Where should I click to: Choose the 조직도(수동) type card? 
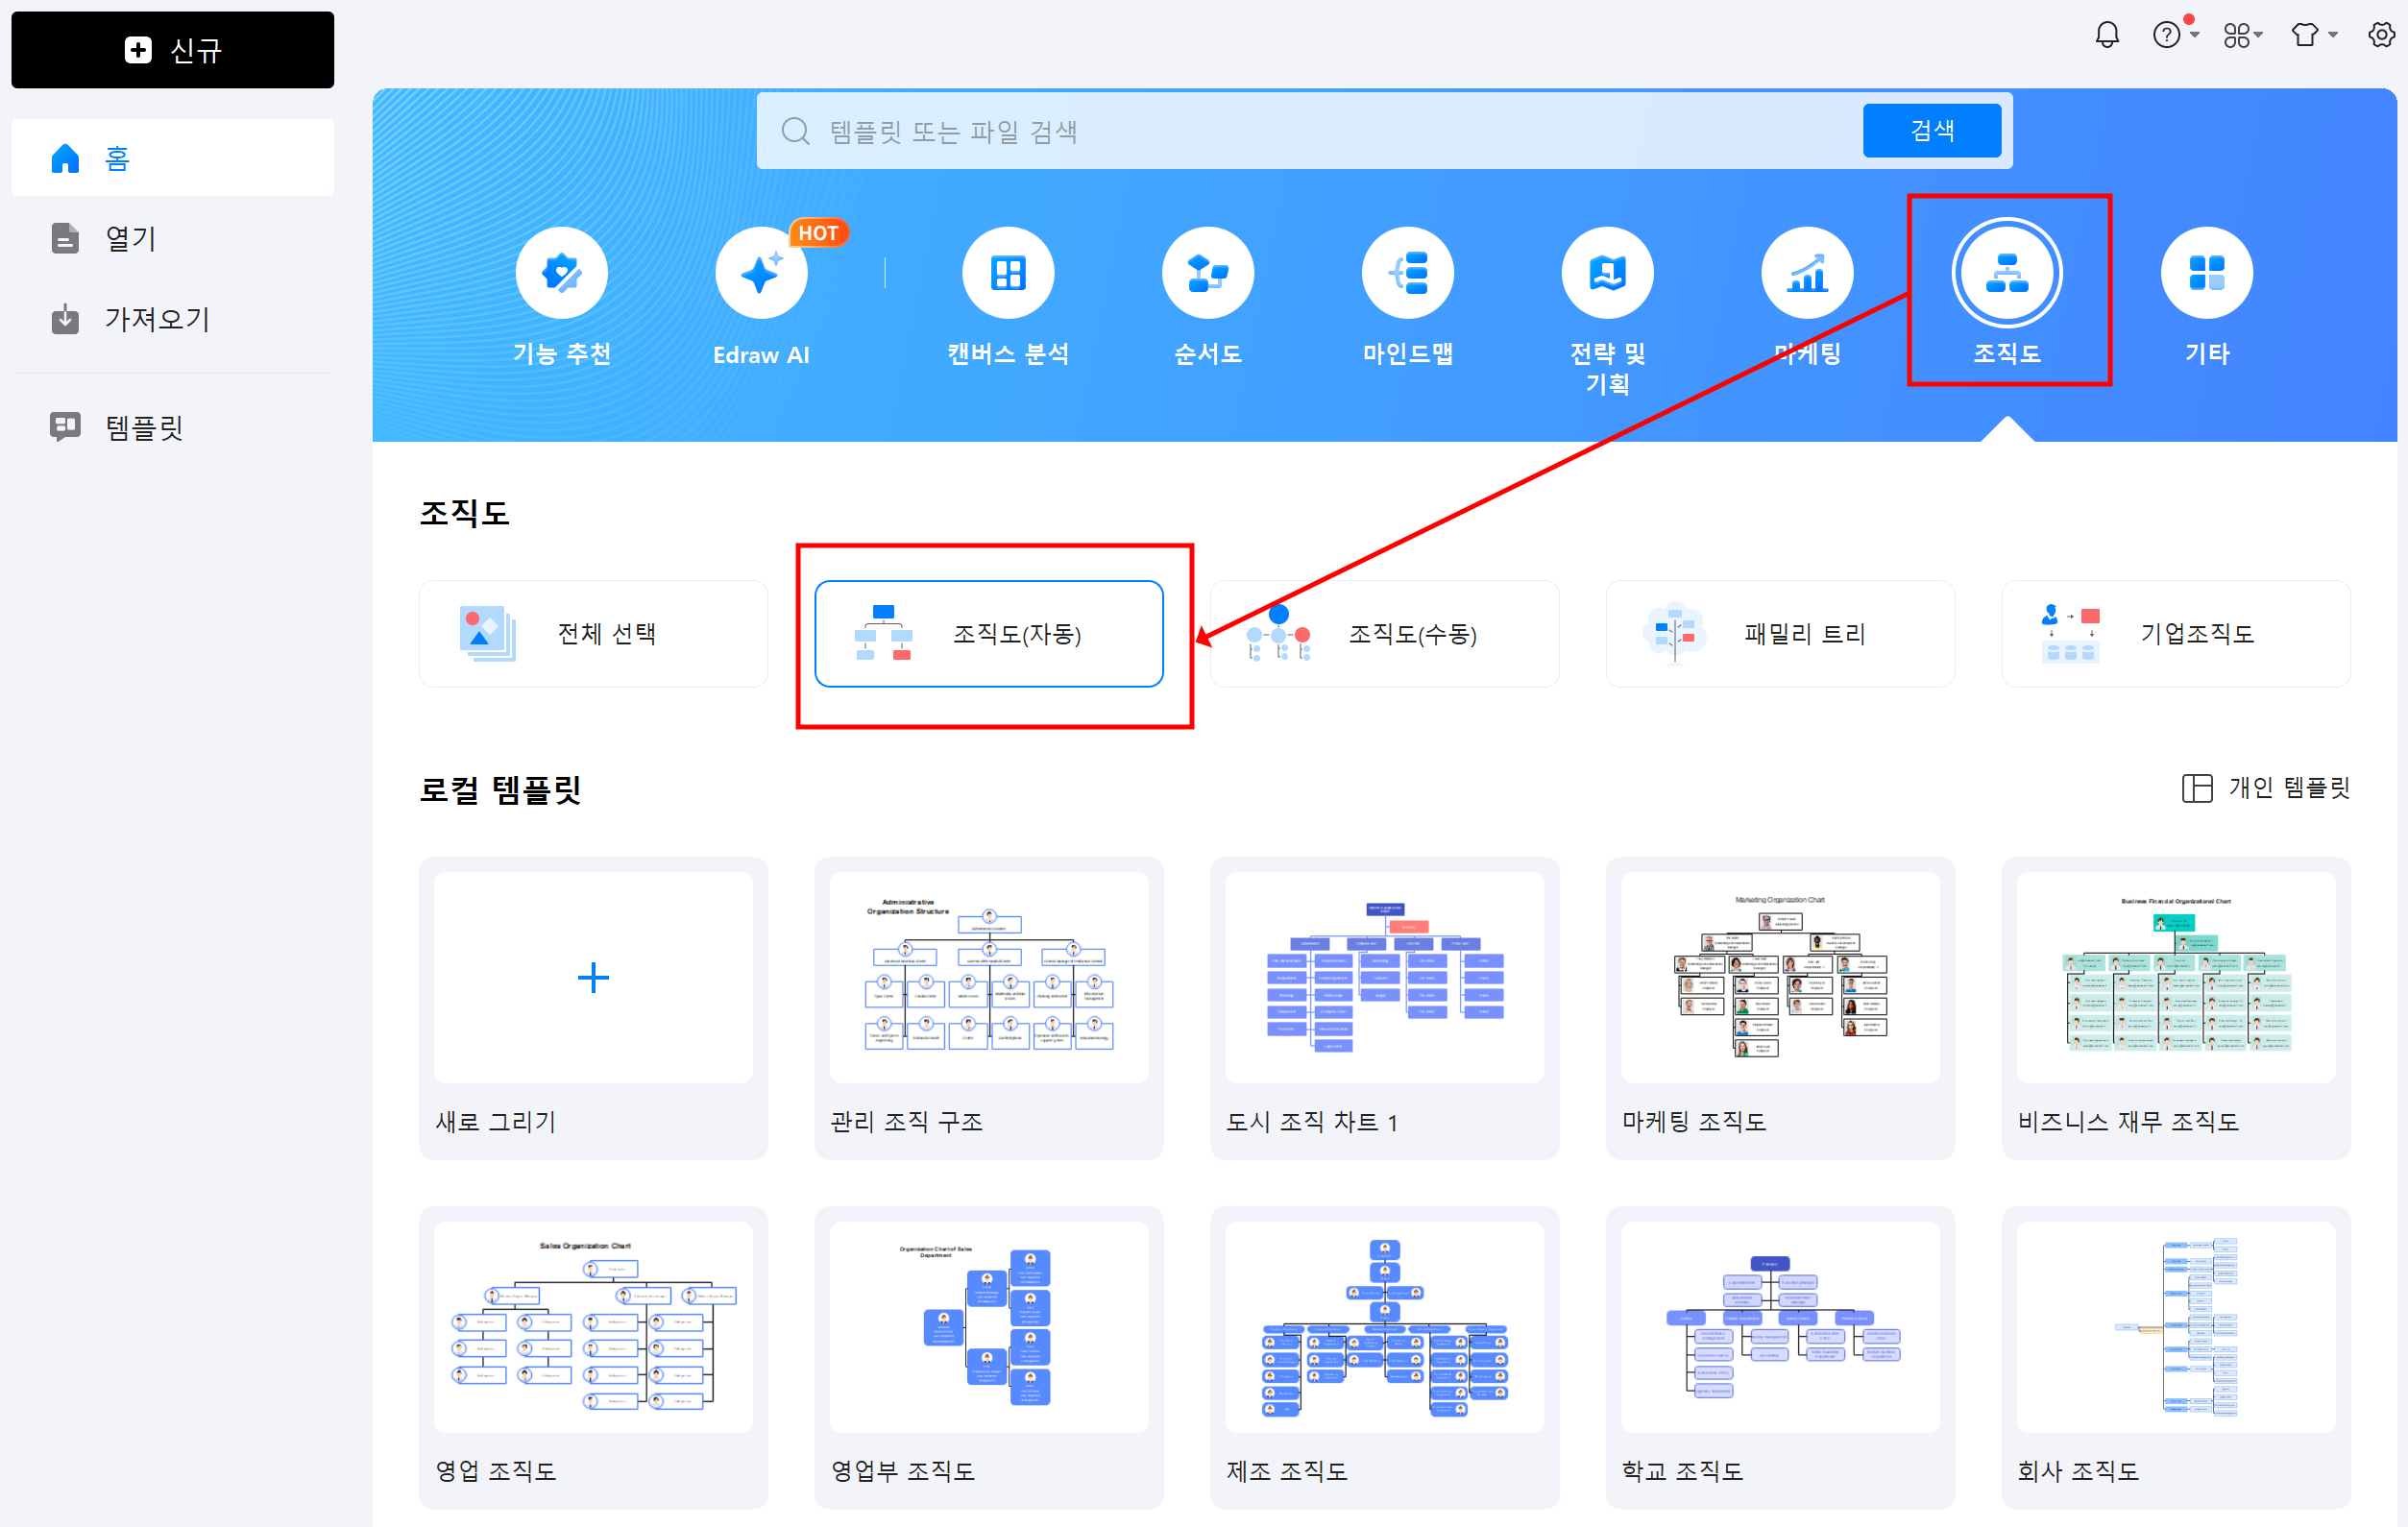[x=1385, y=634]
